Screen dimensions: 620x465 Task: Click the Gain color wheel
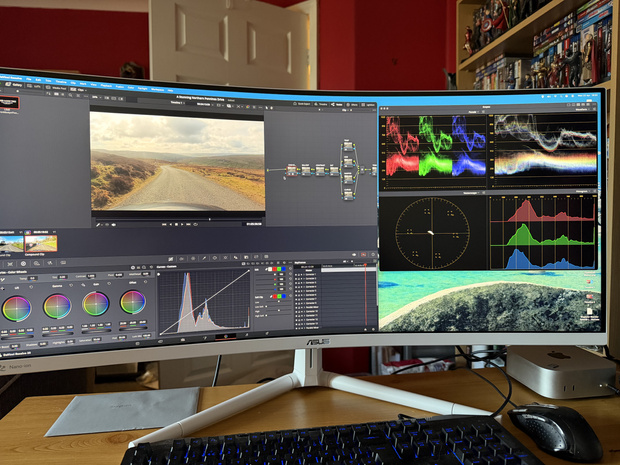(x=96, y=303)
